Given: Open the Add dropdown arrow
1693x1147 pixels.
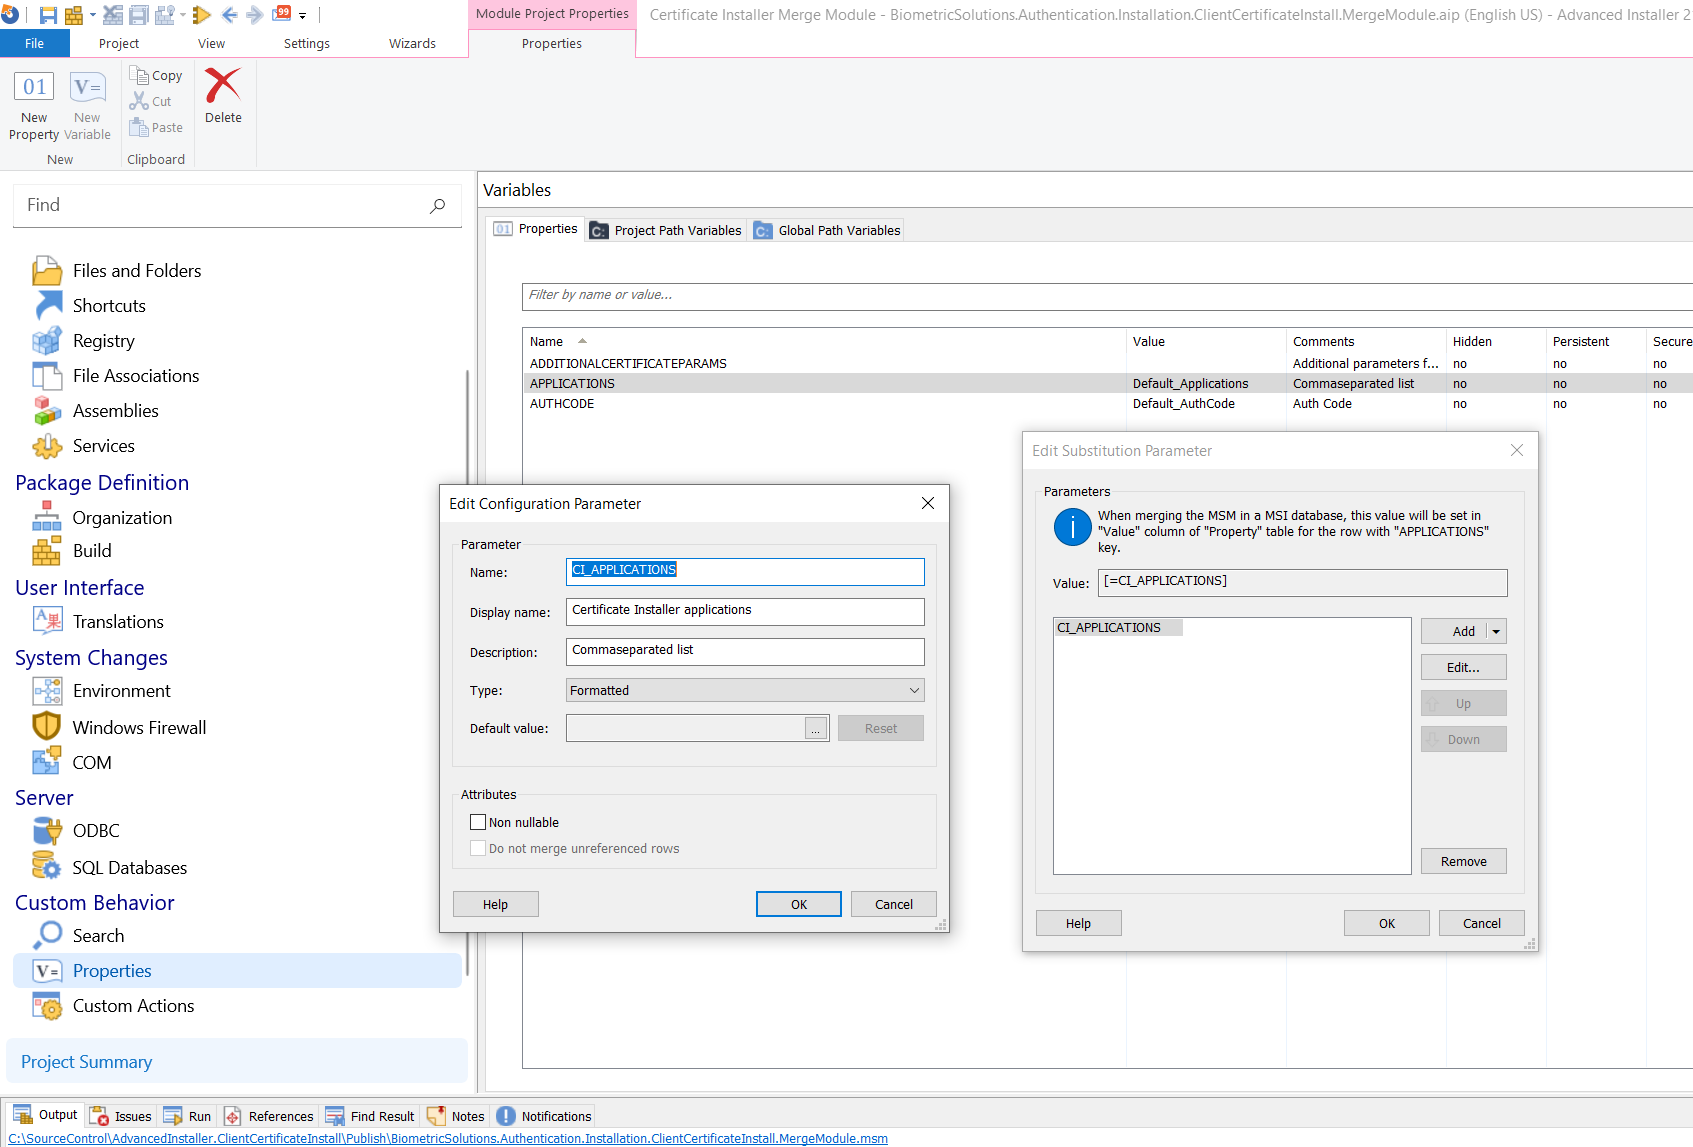Looking at the screenshot, I should 1496,630.
